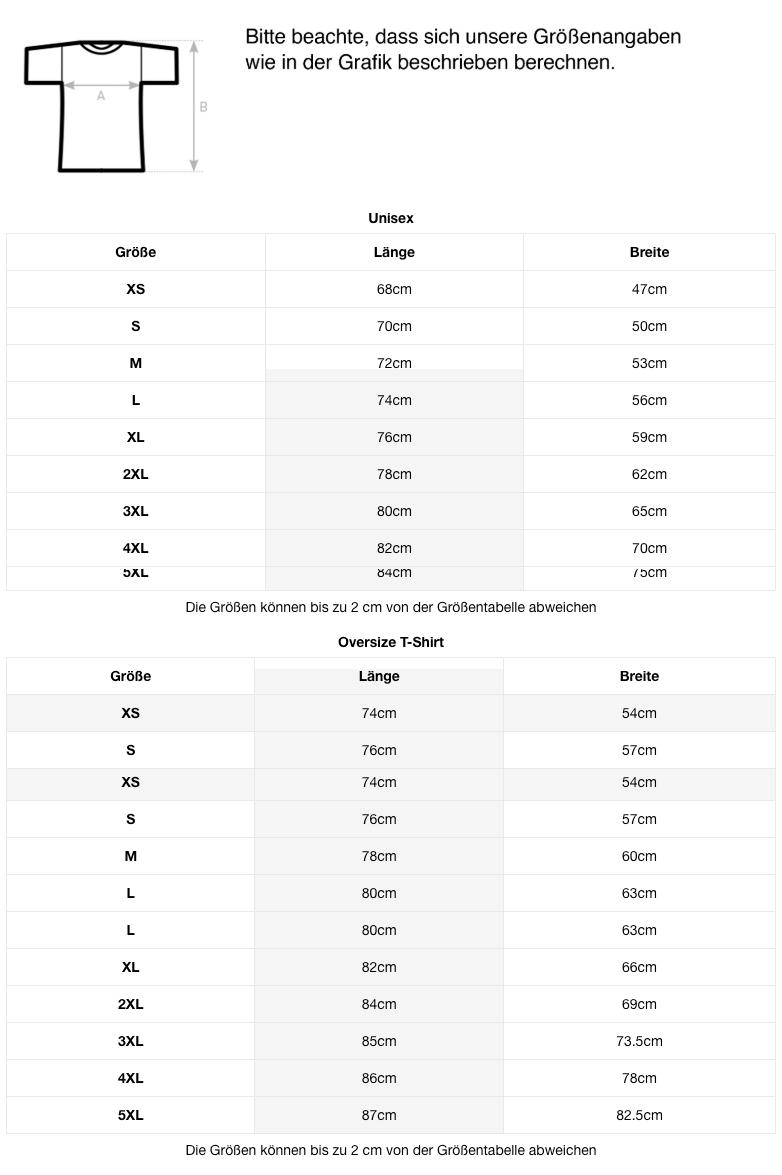
Task: Click Länge header in Oversize table
Action: click(379, 676)
